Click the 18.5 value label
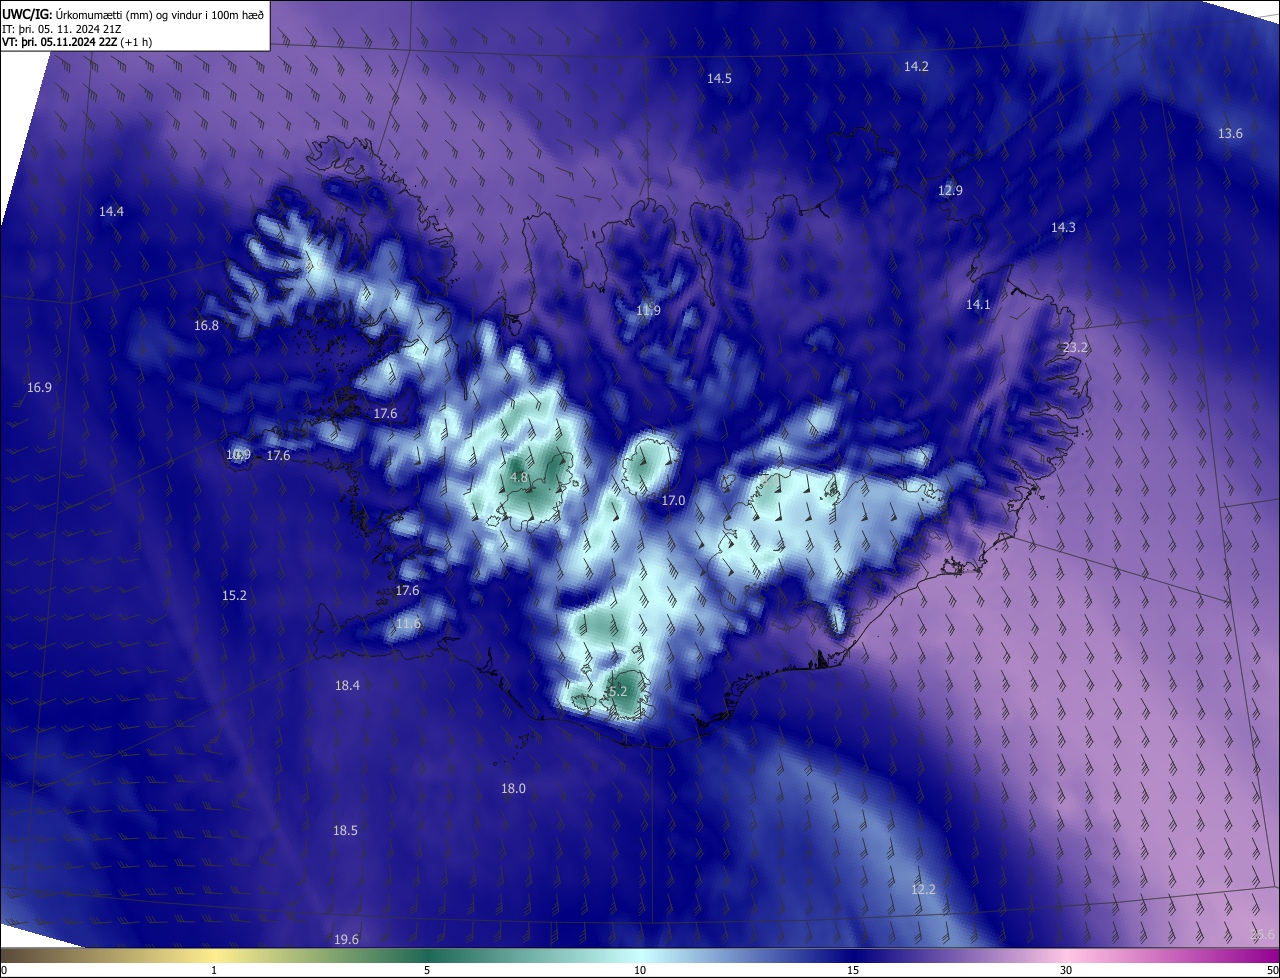Screen dimensions: 1280x978 (345, 831)
